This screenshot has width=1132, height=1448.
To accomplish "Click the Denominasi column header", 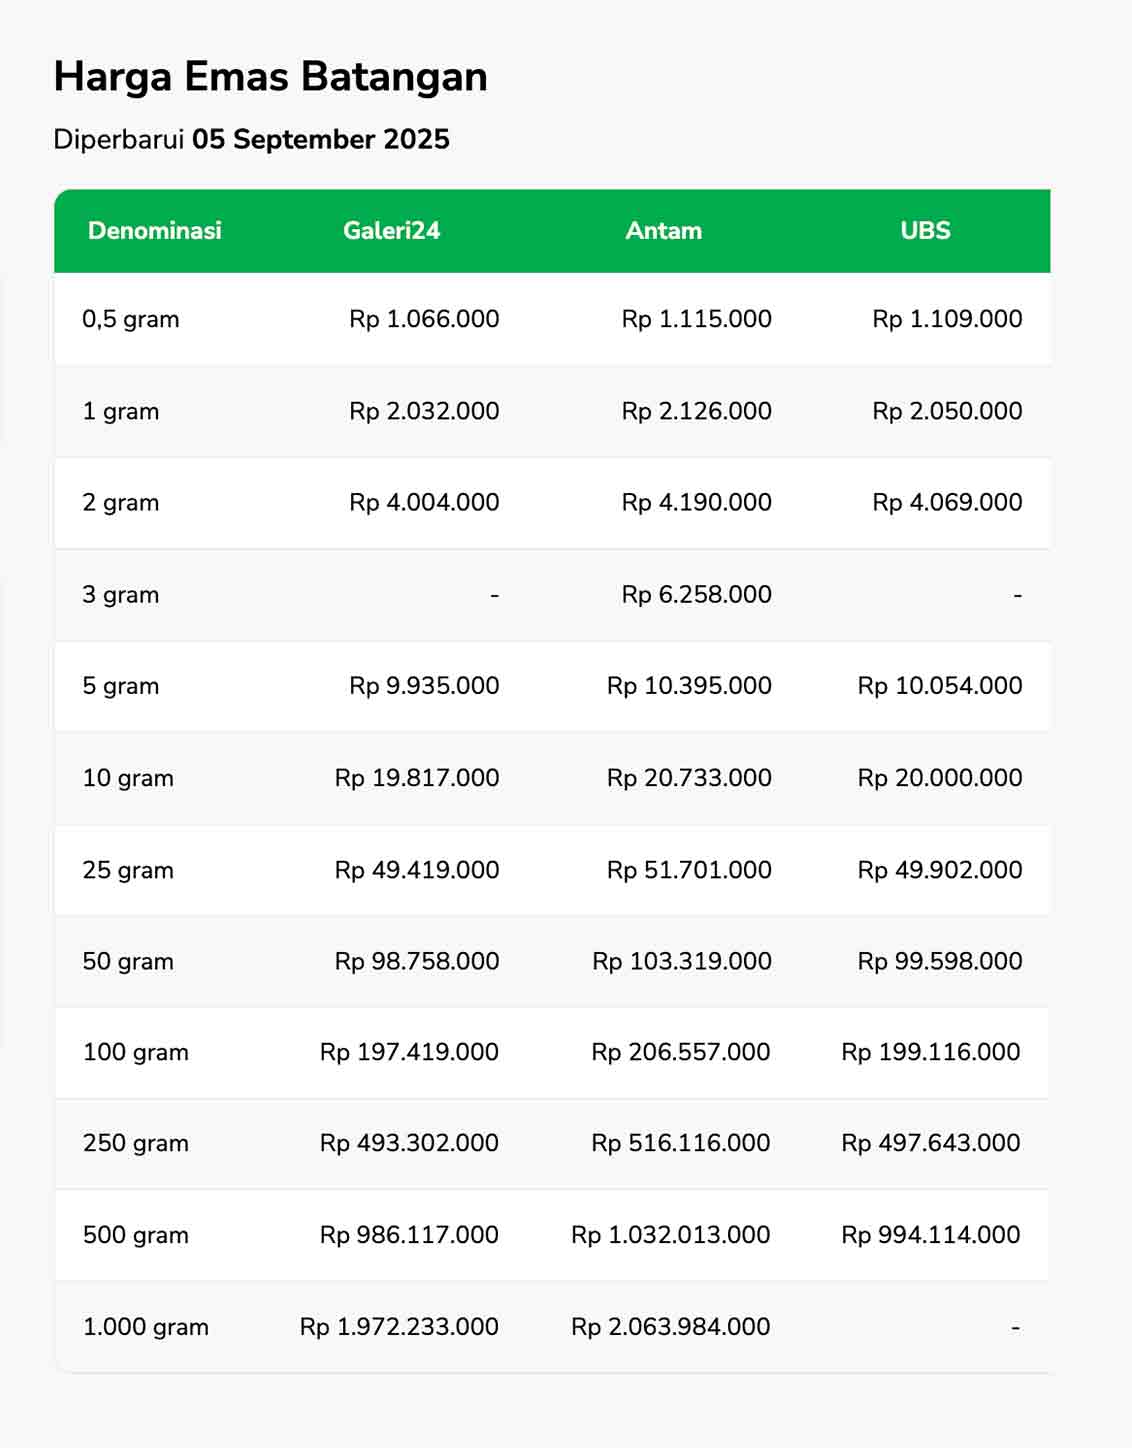I will pyautogui.click(x=154, y=230).
